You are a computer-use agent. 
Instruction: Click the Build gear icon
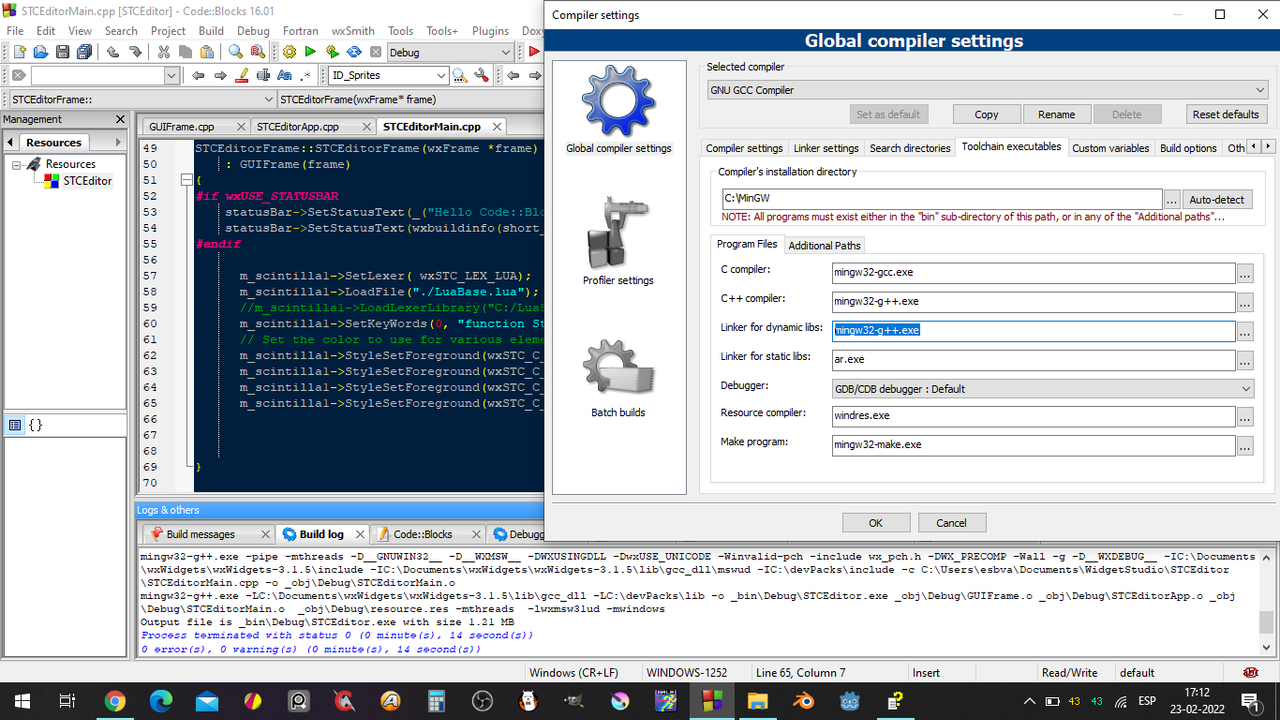click(x=289, y=52)
